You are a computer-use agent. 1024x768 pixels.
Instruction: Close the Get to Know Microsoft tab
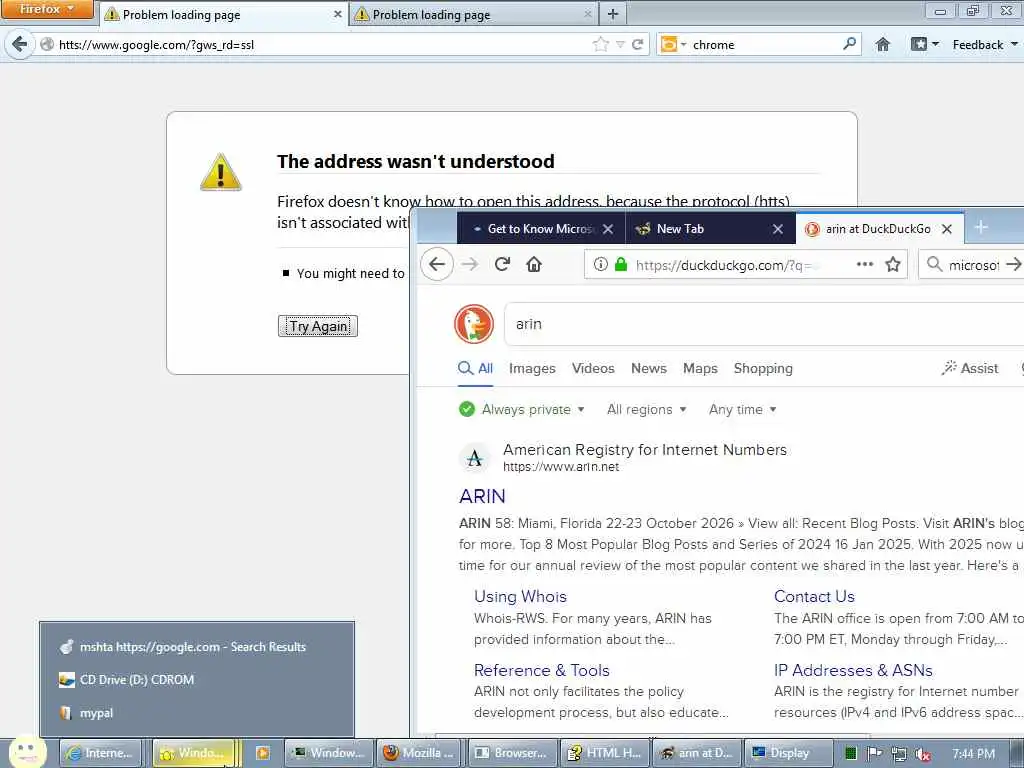click(x=608, y=229)
